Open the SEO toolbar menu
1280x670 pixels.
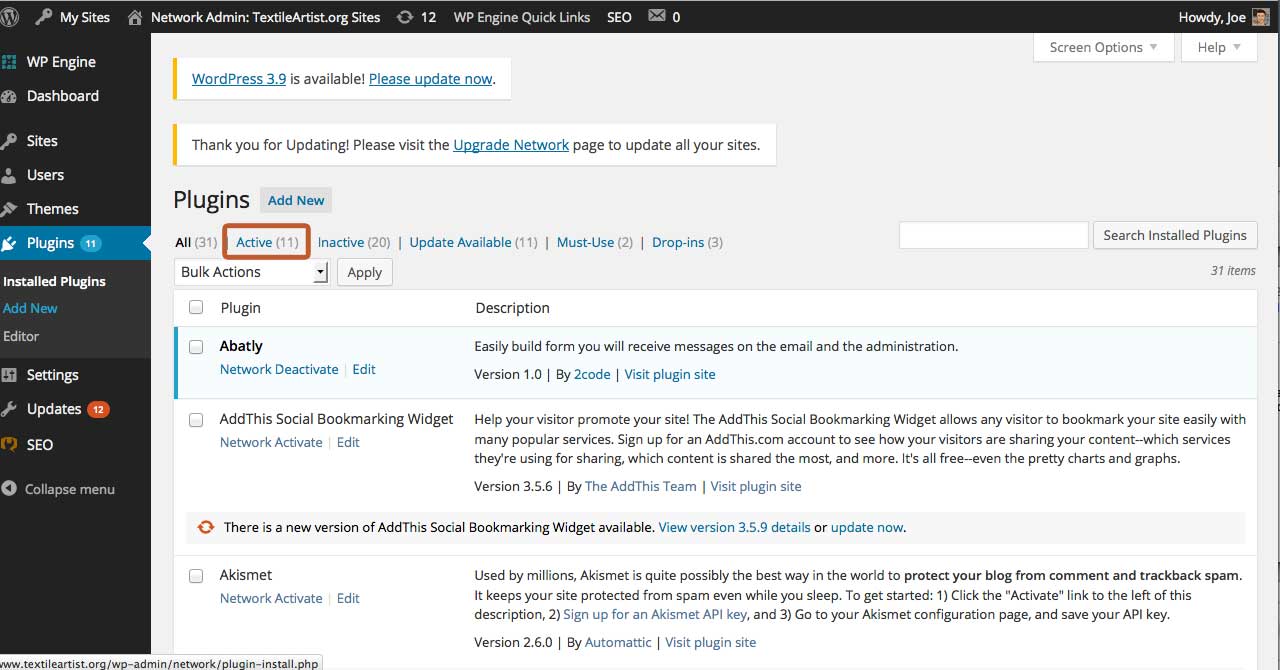(x=619, y=17)
